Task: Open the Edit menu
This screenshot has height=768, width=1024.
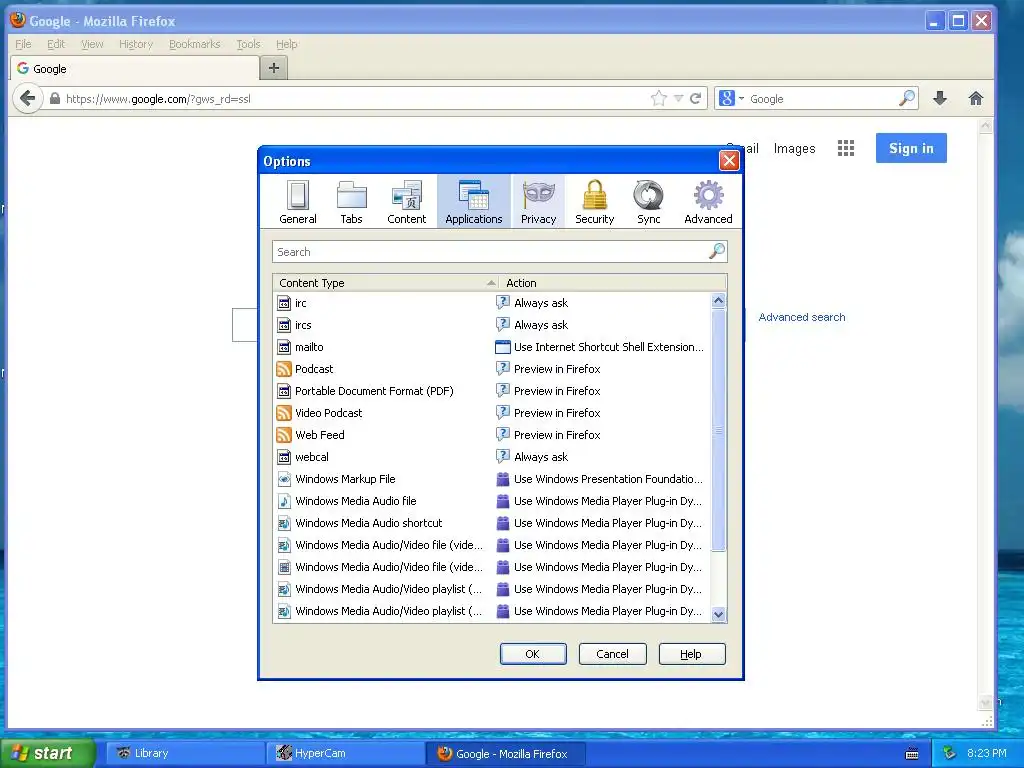Action: click(x=56, y=44)
